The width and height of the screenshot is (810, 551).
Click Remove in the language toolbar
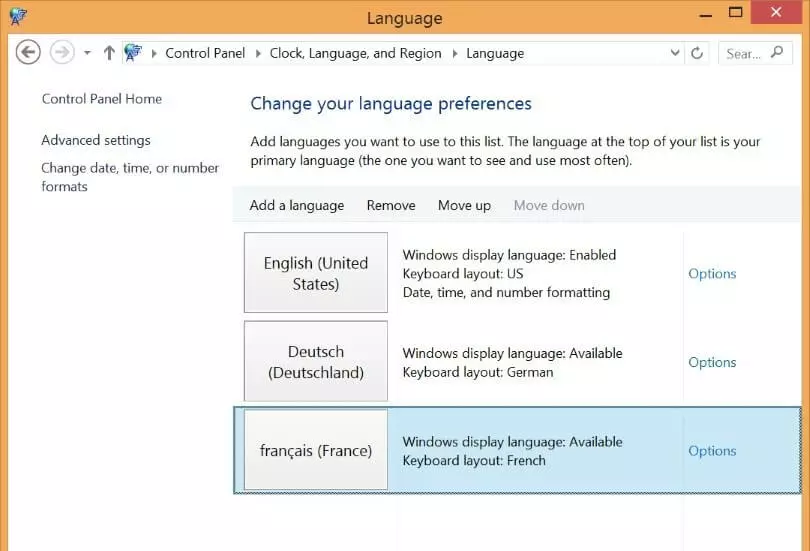[391, 206]
